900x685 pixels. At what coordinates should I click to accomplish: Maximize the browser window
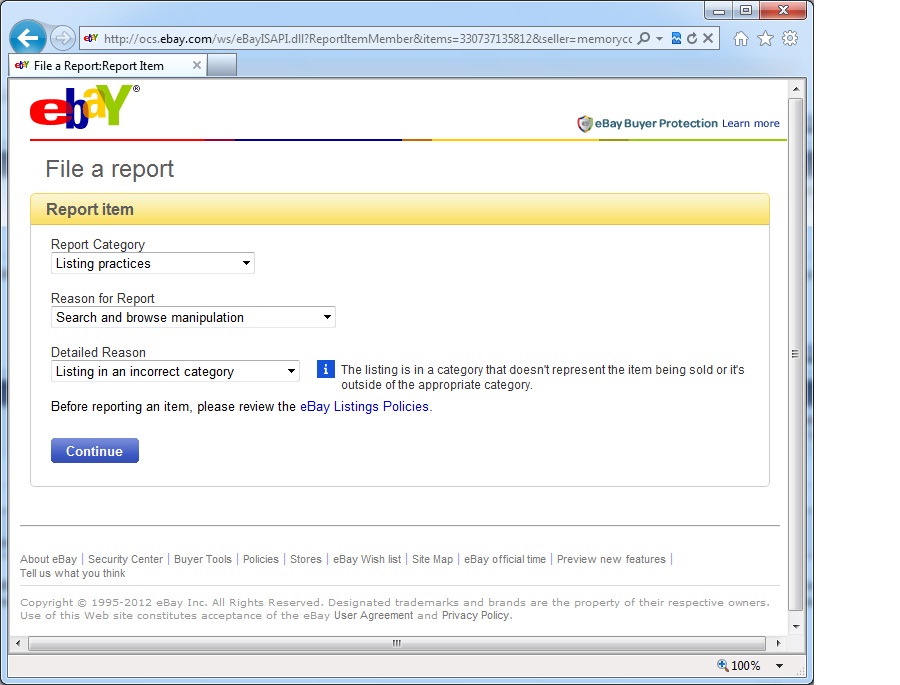pyautogui.click(x=746, y=10)
